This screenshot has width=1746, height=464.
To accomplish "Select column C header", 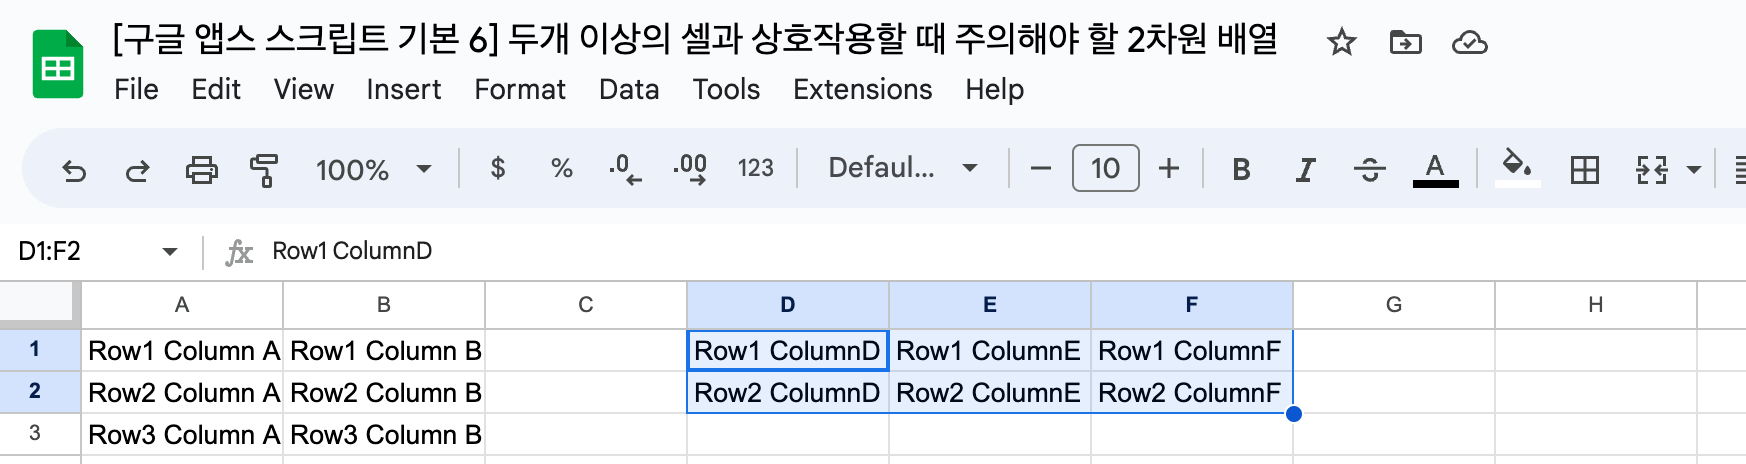I will click(586, 305).
